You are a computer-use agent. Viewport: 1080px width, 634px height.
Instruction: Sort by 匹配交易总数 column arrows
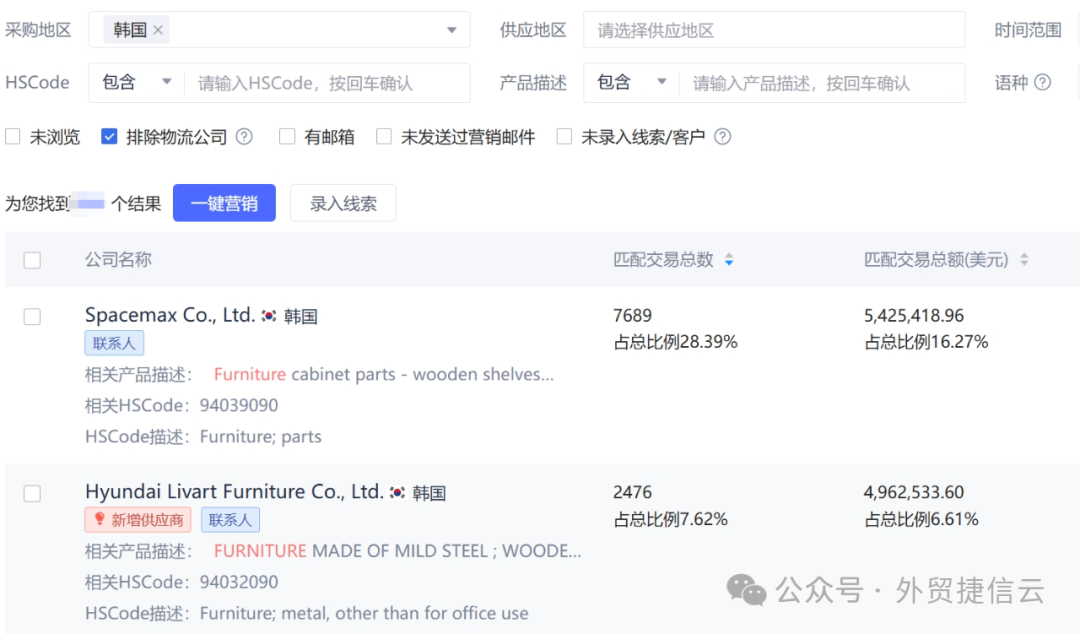729,260
